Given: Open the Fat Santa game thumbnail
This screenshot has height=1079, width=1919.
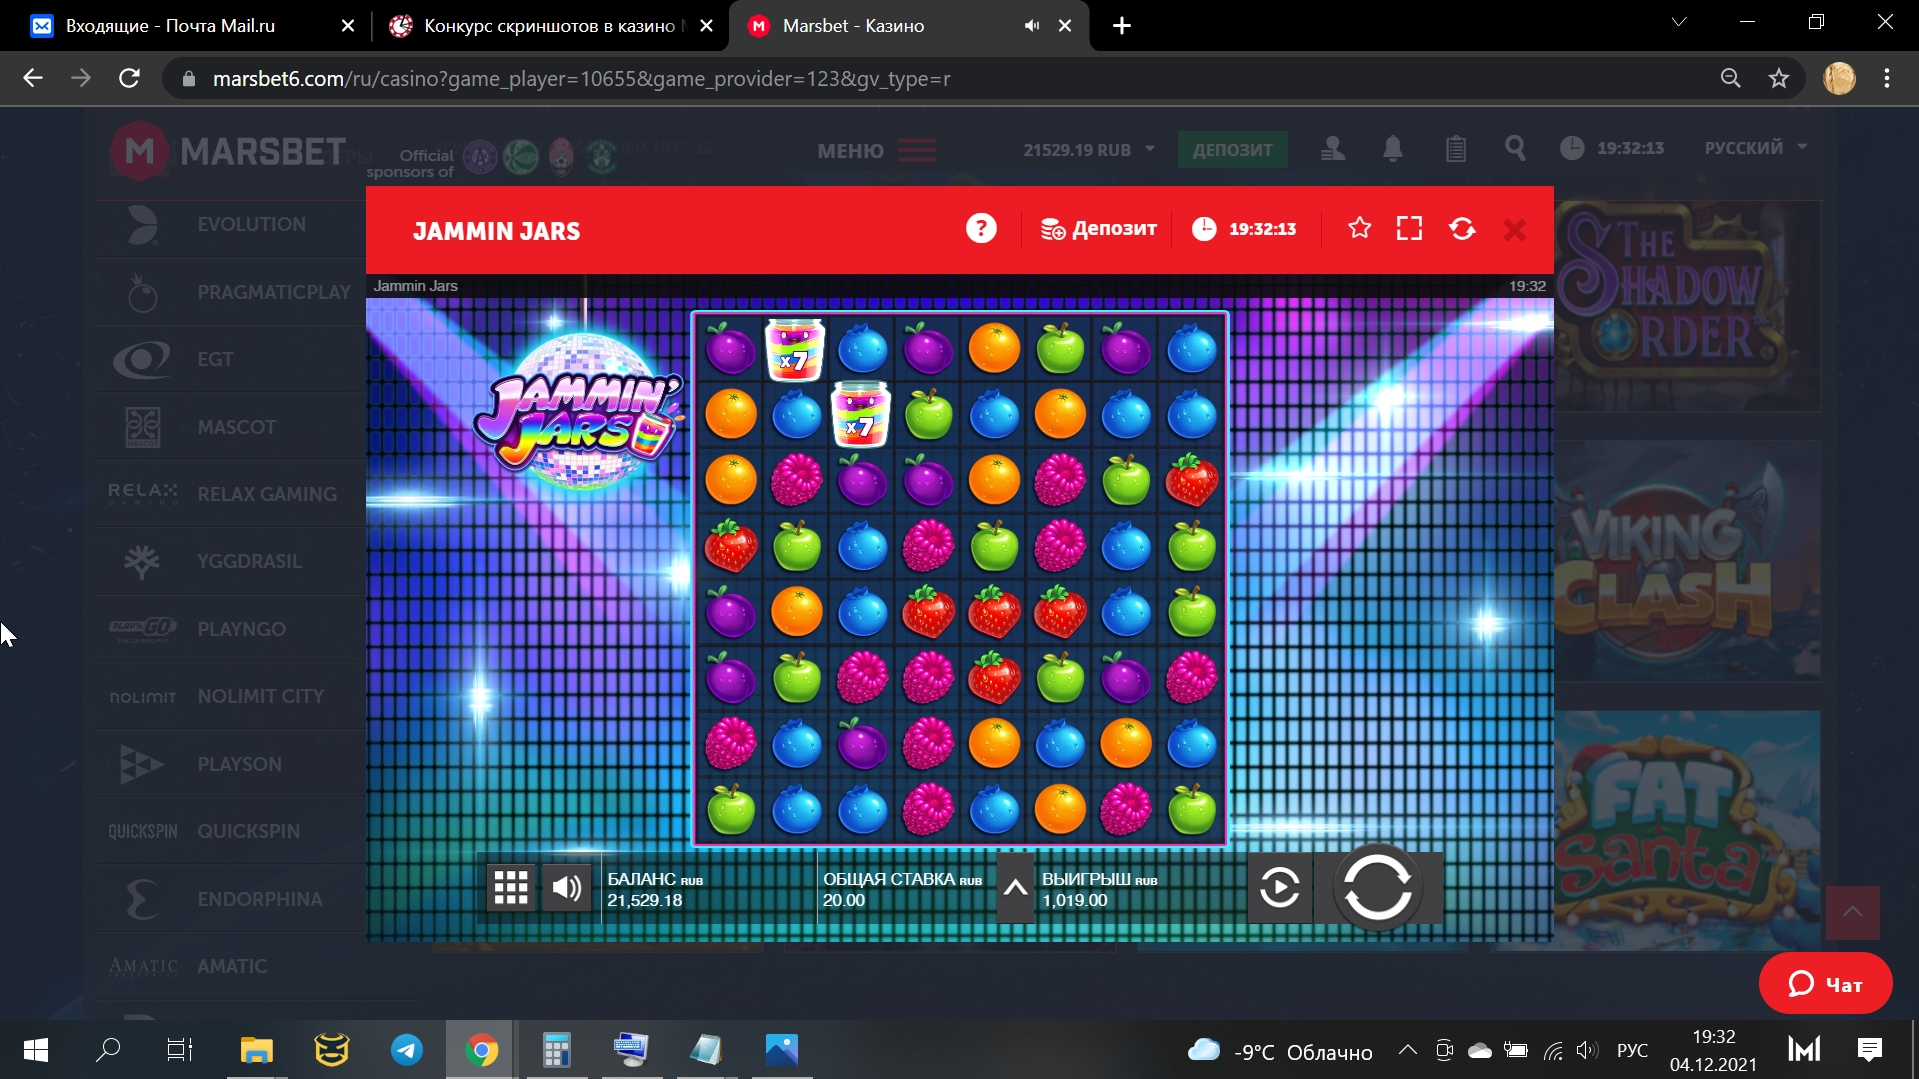Looking at the screenshot, I should click(1687, 830).
